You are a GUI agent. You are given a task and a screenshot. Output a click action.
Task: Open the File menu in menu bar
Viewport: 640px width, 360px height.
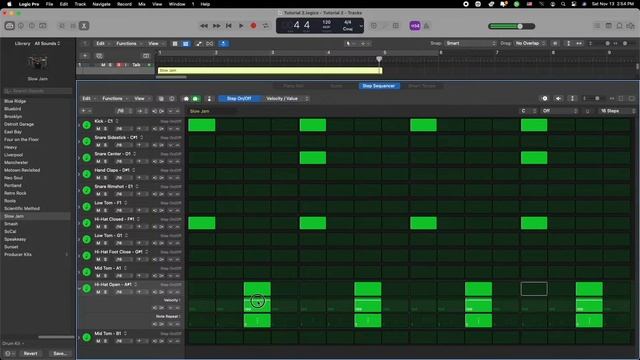(49, 4)
